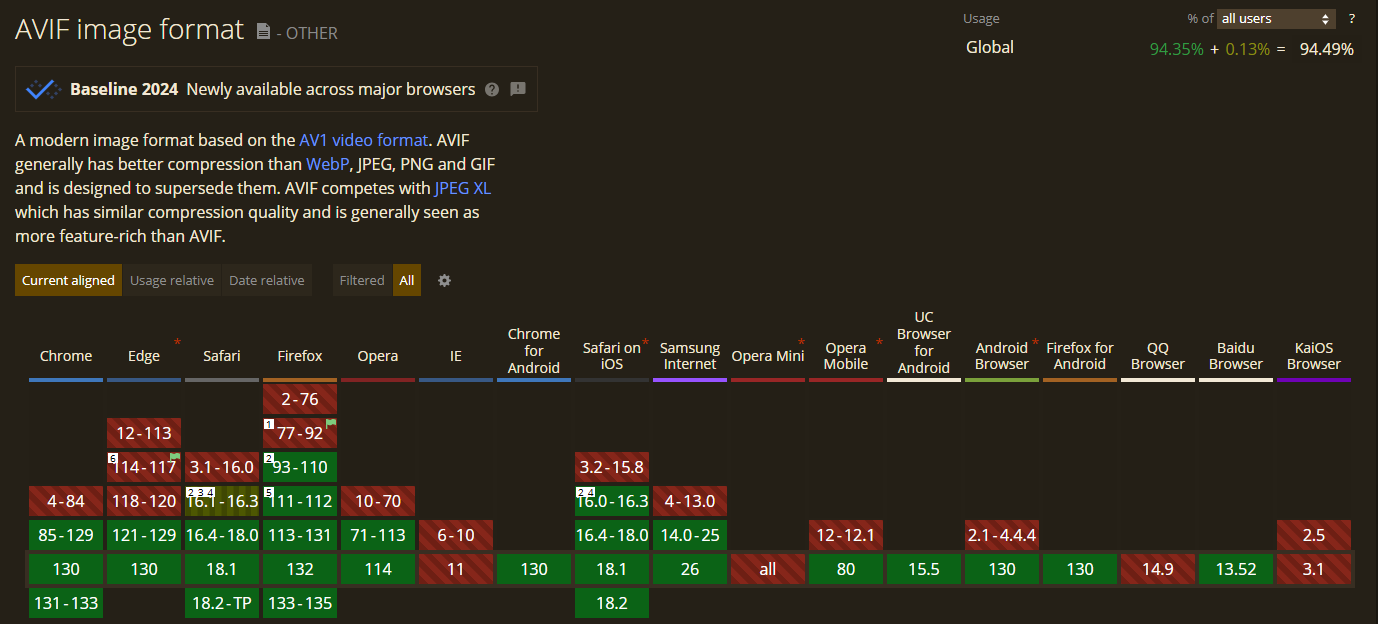Click the Safari on iOS 18.2 cell
This screenshot has width=1378, height=624.
(612, 603)
